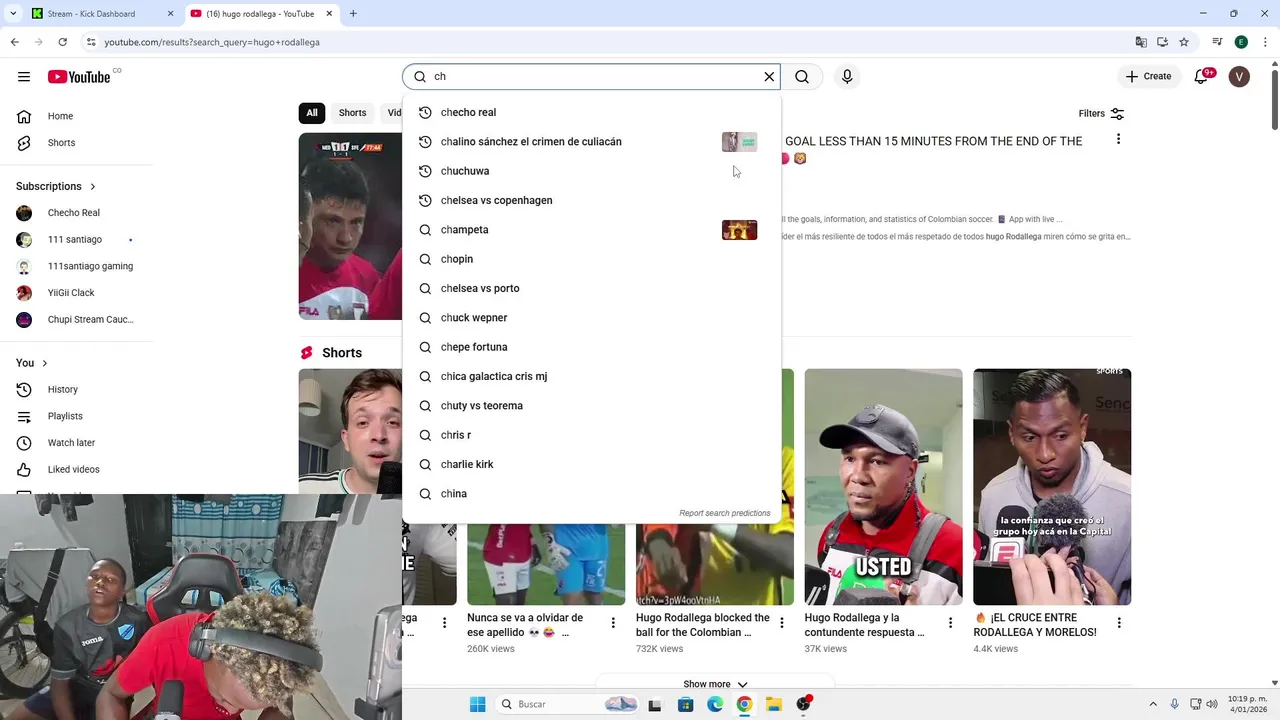Screen dimensions: 1280x720
Task: Close the hugo rodallega YouTube tab
Action: [329, 14]
